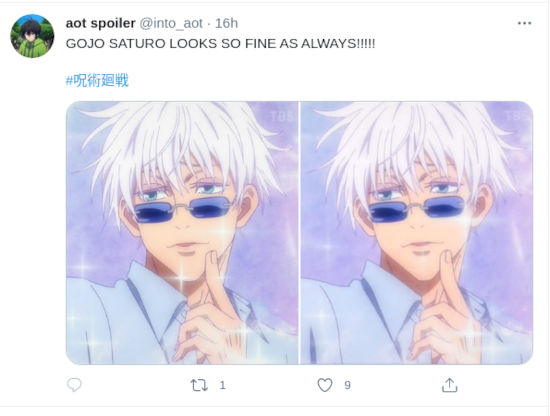Click the tweet text about Gojo Saturo

click(x=220, y=43)
